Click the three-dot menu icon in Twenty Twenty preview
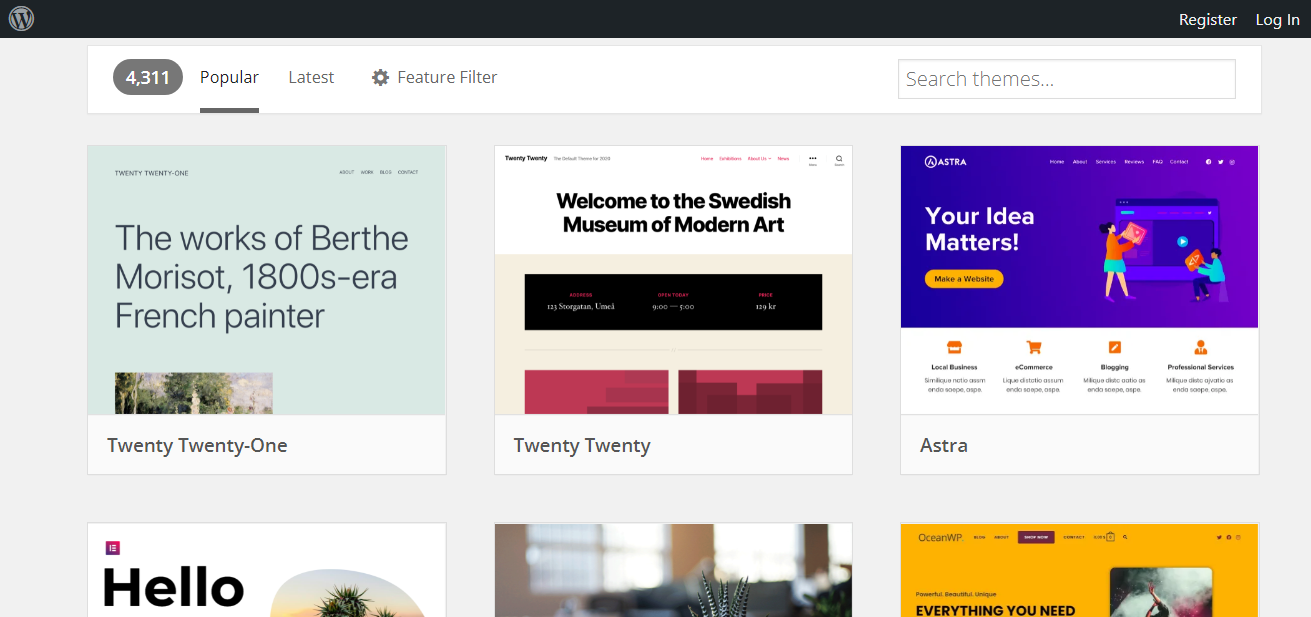This screenshot has width=1311, height=617. (x=812, y=158)
